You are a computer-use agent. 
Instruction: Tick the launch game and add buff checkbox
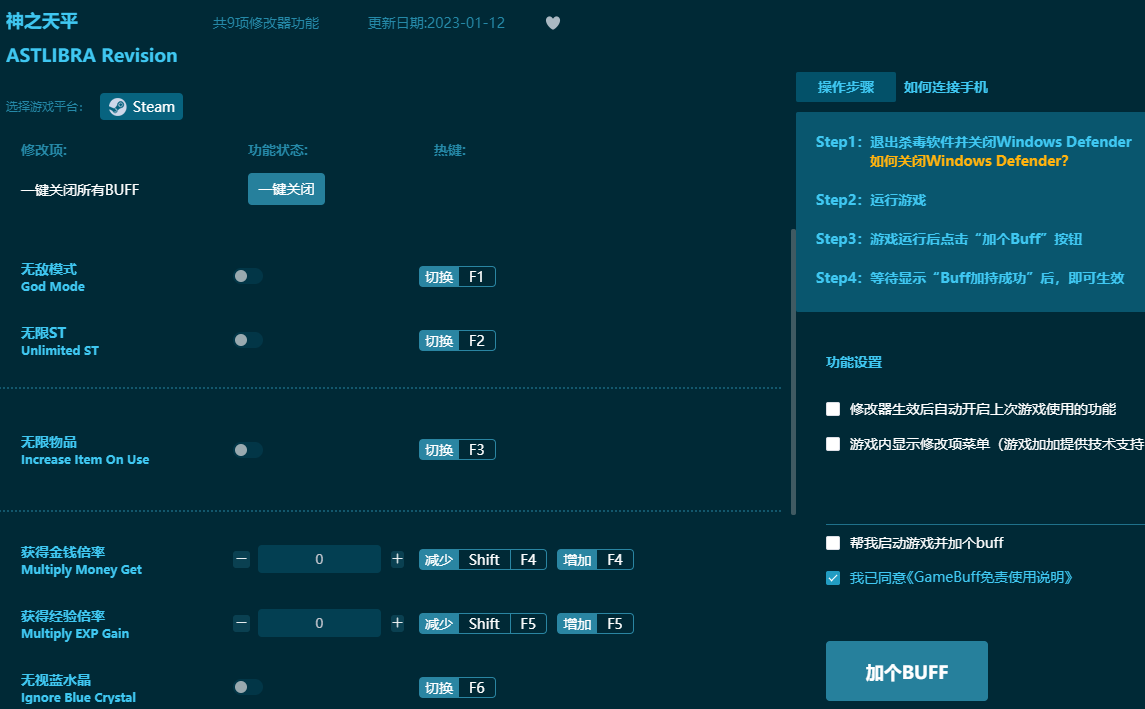click(833, 543)
